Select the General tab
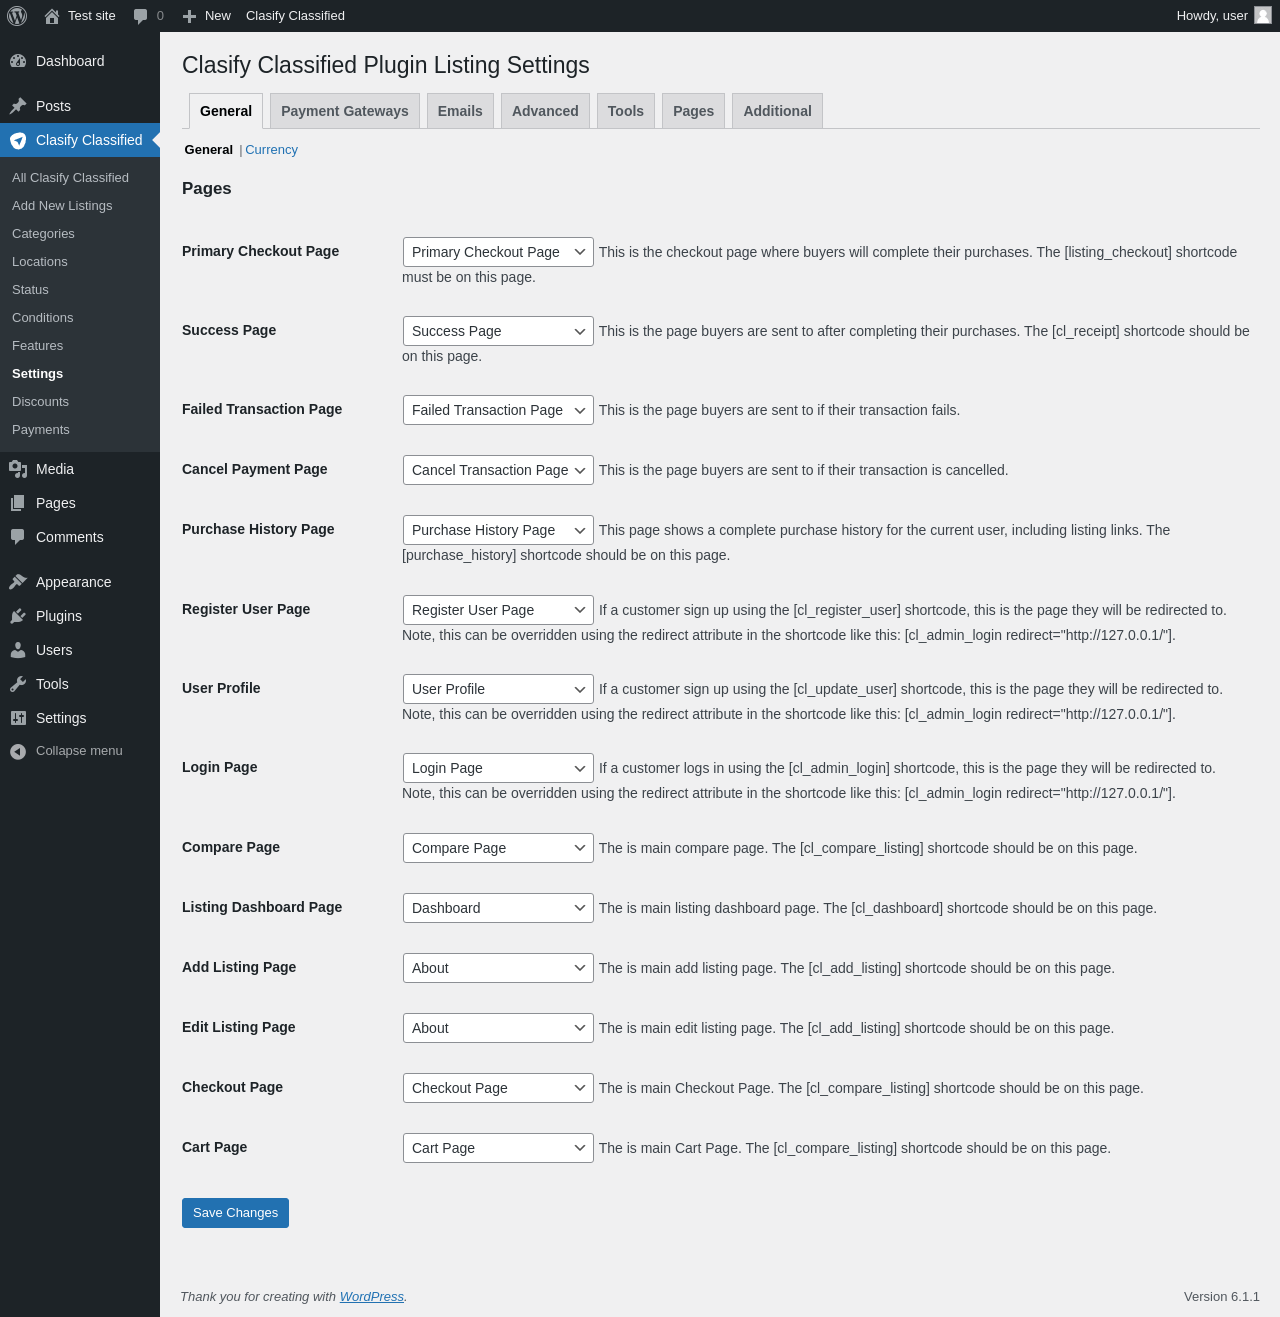Screen dimensions: 1280x1317 click(226, 111)
